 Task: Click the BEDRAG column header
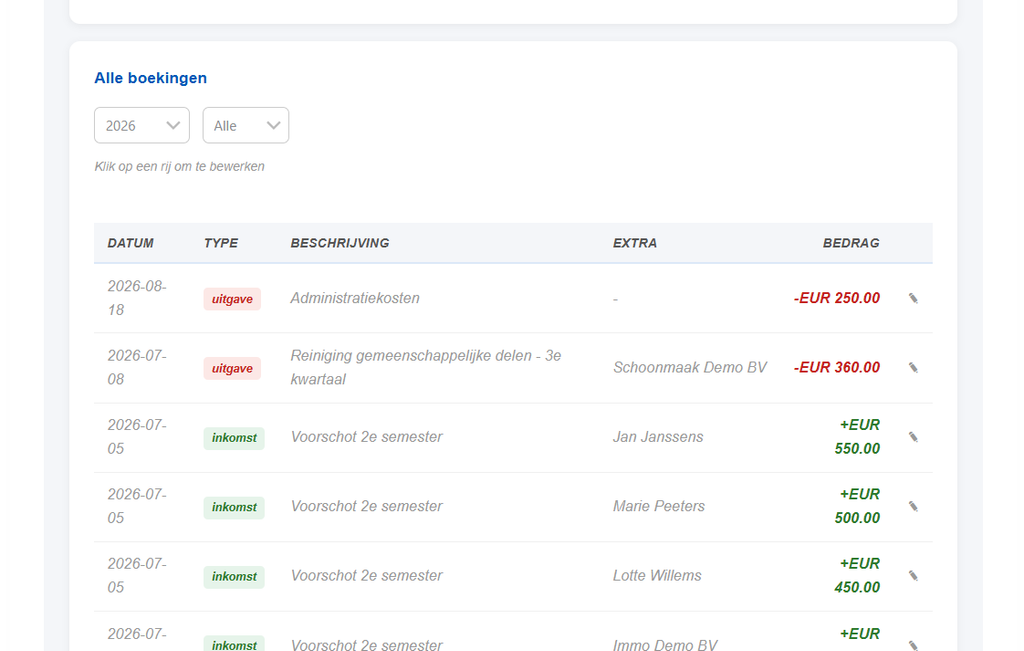[851, 243]
